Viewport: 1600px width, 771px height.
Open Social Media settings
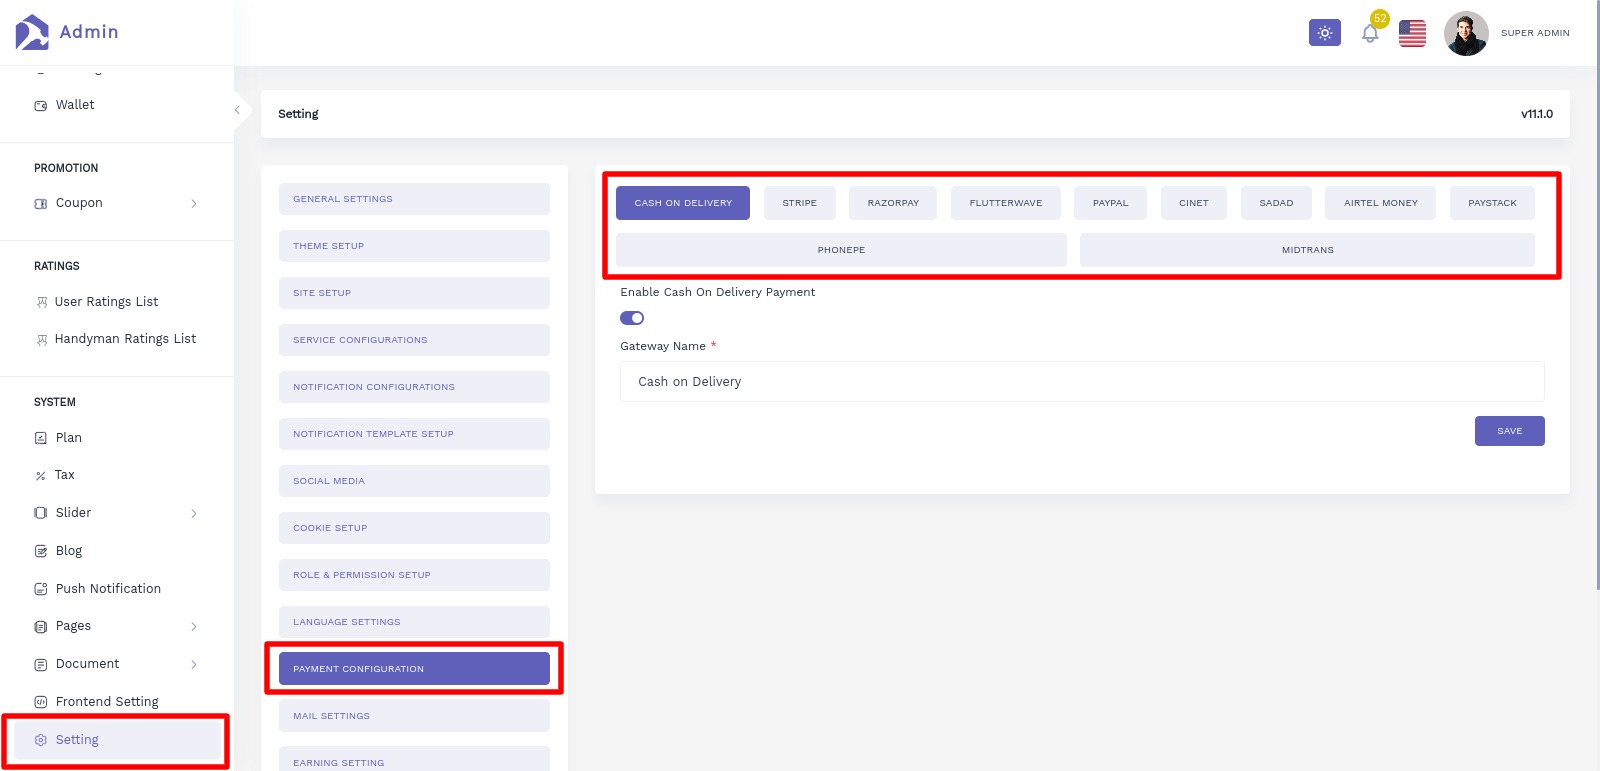tap(414, 481)
